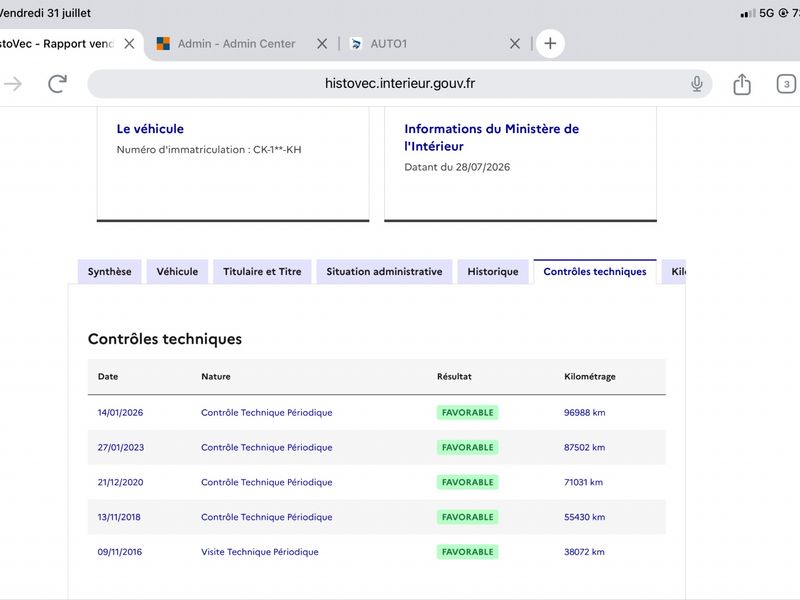Click FAVORABLE badge in 21/12/2020 row
This screenshot has width=800, height=600.
pyautogui.click(x=467, y=482)
